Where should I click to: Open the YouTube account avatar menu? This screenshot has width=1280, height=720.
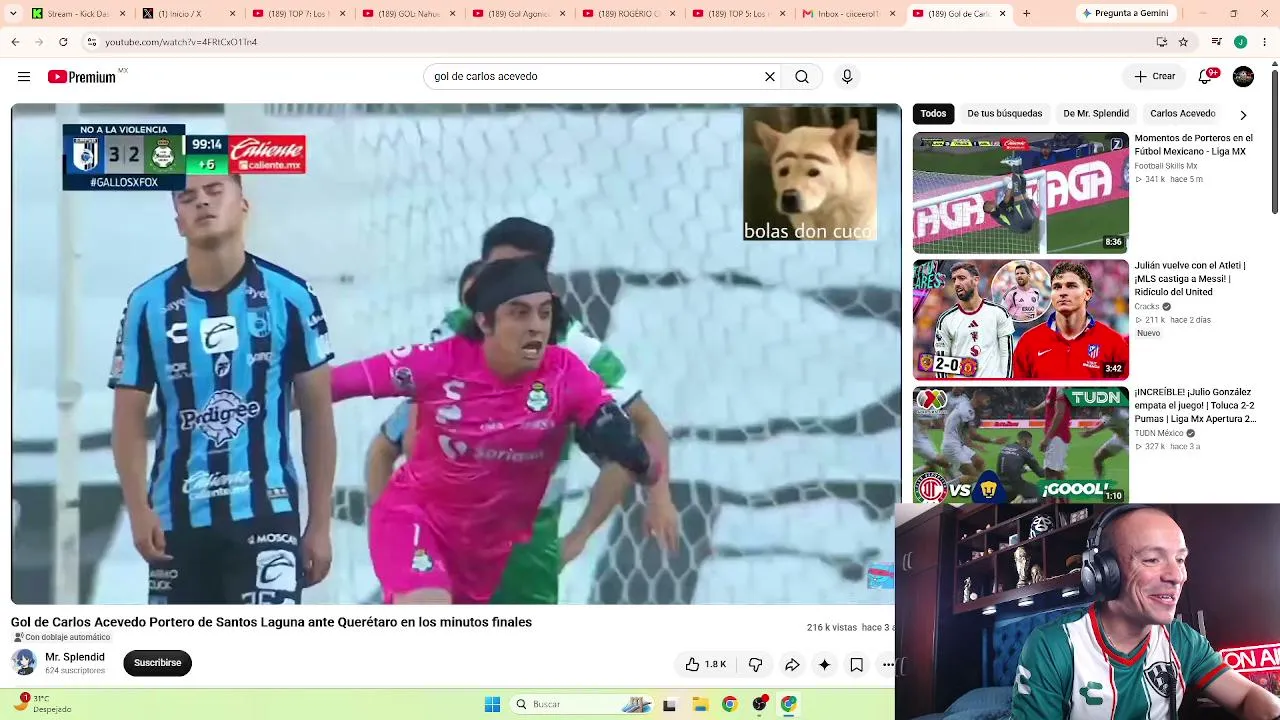click(1243, 76)
